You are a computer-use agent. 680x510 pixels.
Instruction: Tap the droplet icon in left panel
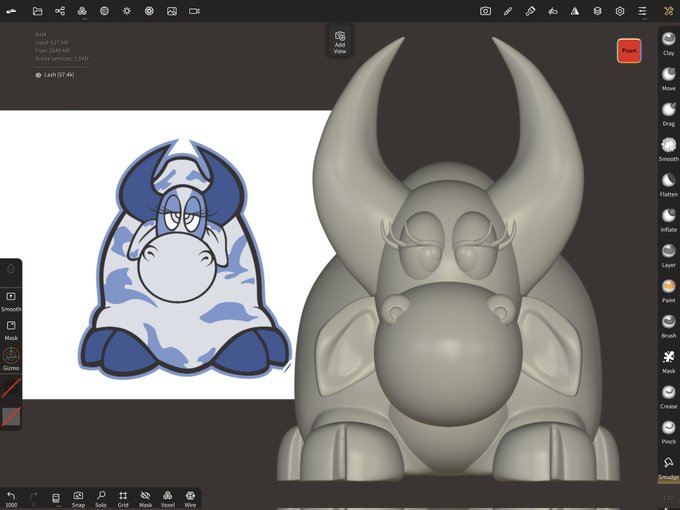[11, 268]
